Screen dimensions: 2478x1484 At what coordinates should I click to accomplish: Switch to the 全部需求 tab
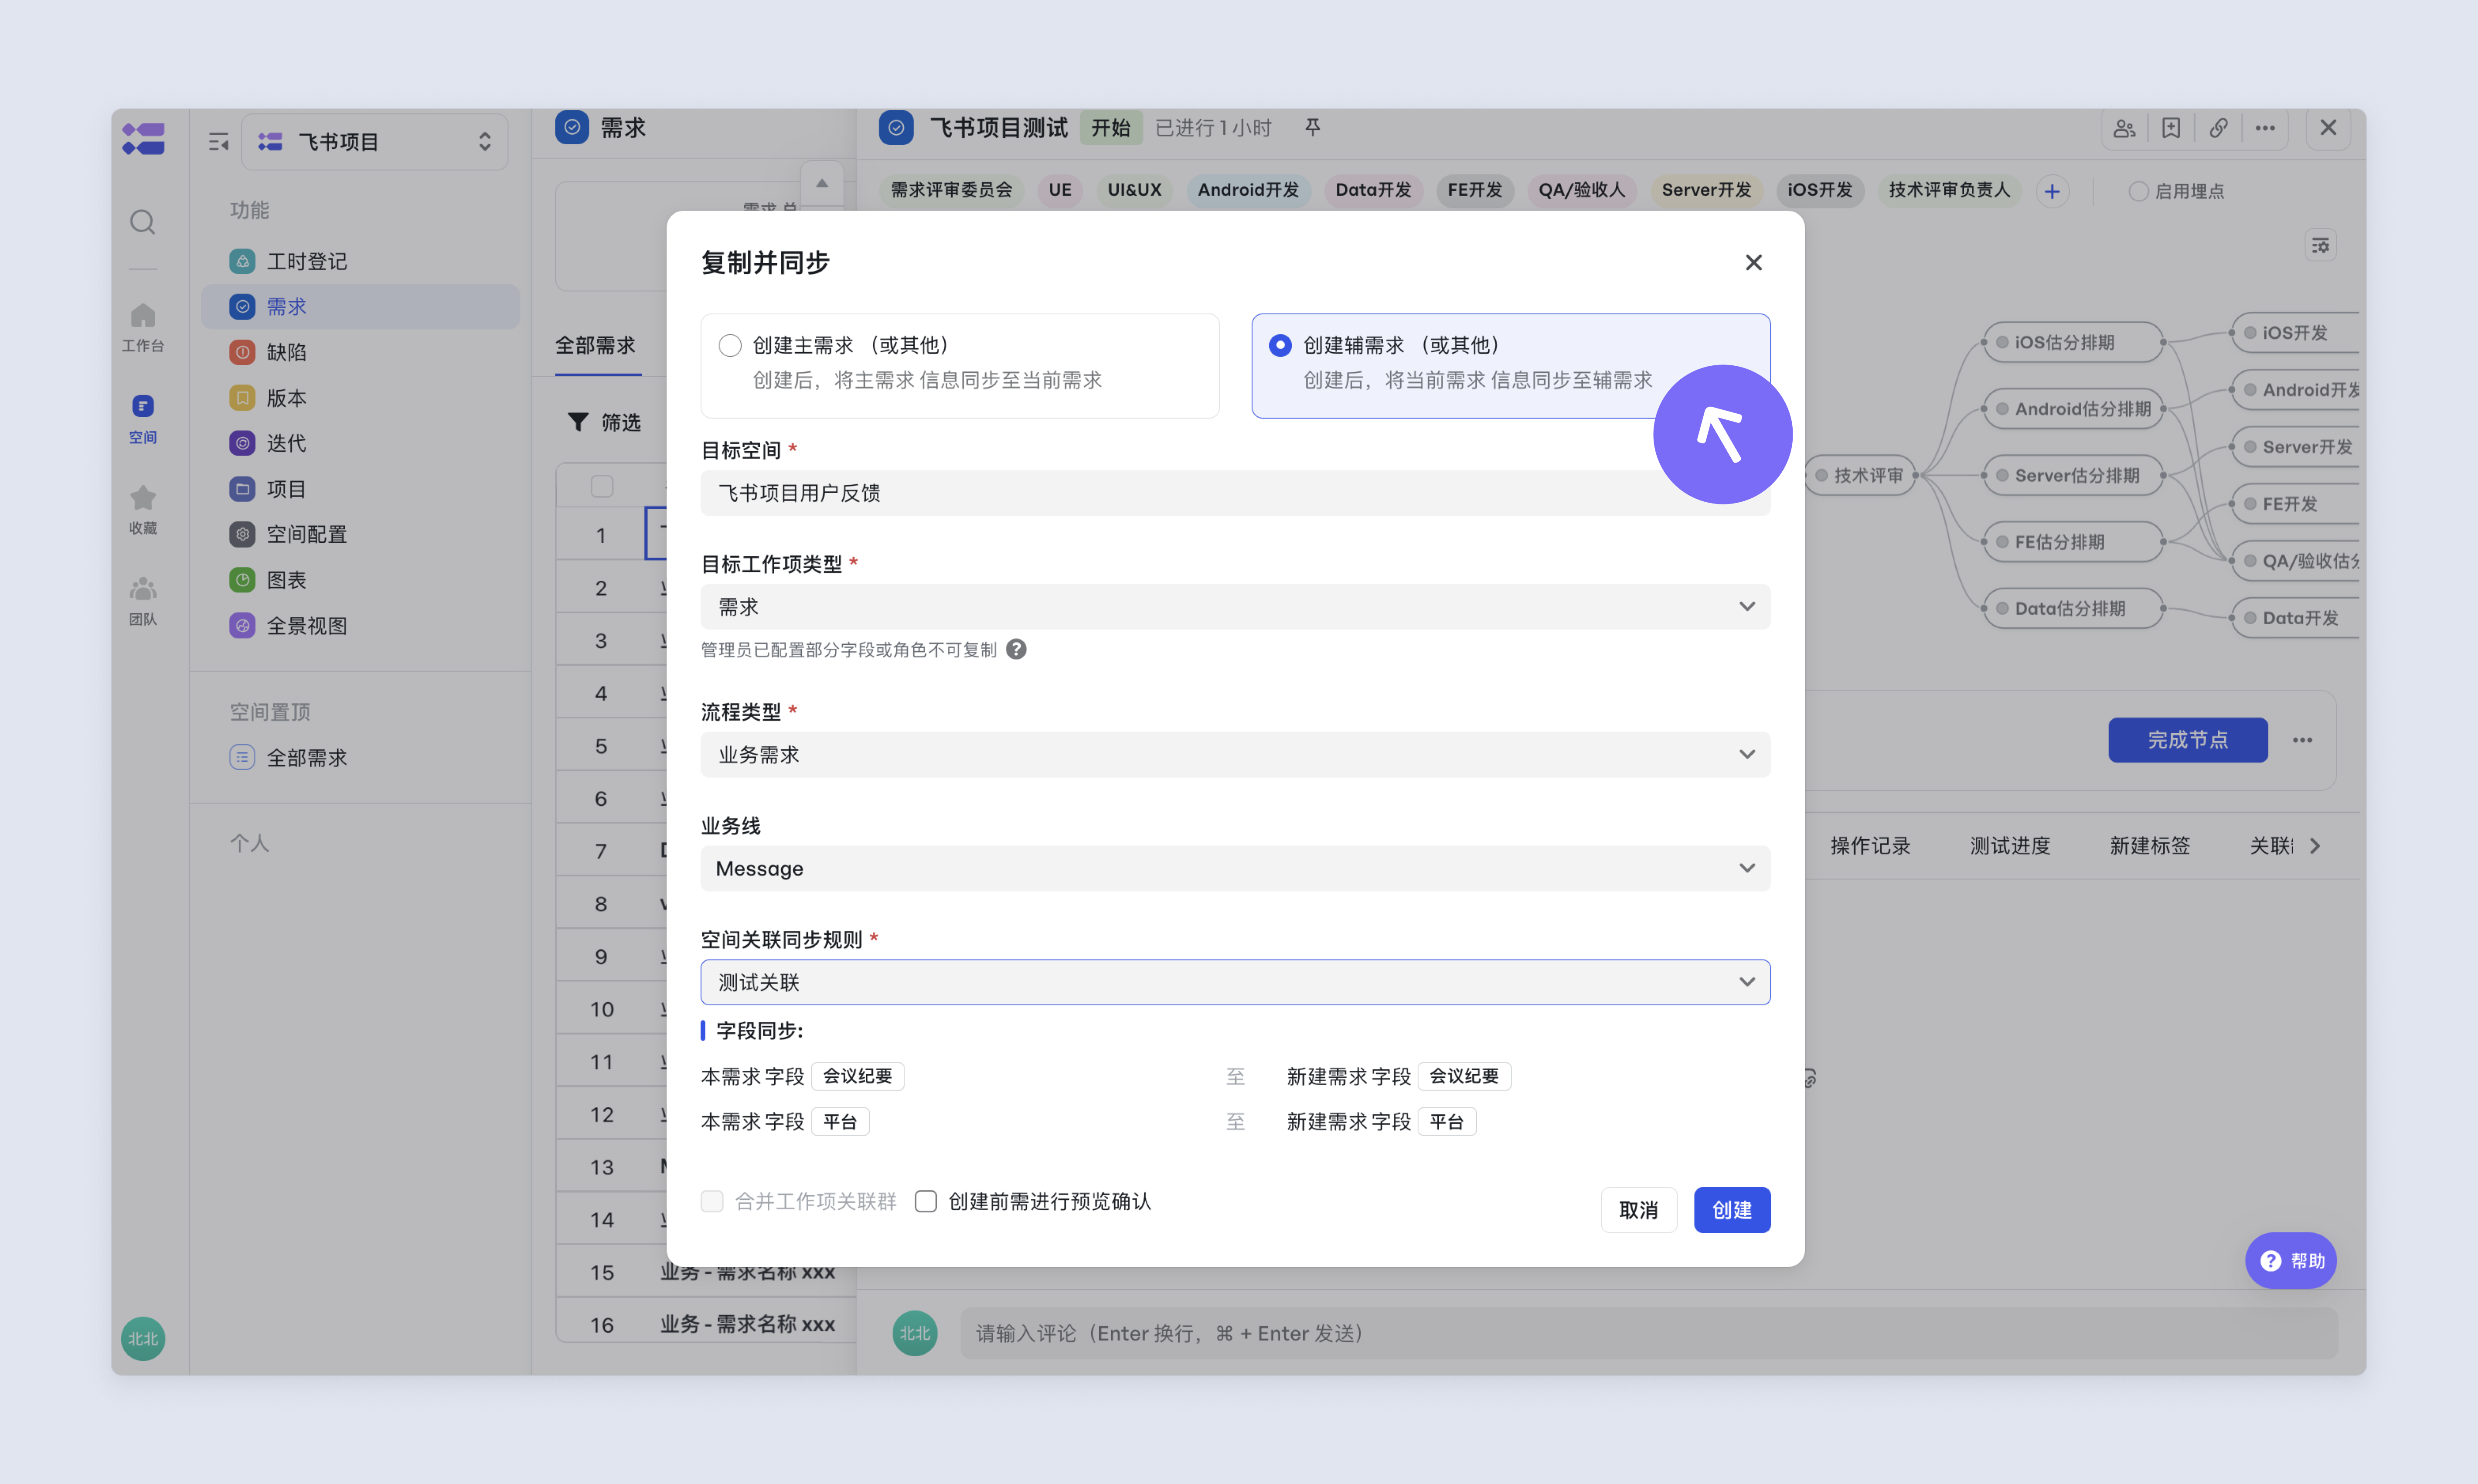point(595,346)
